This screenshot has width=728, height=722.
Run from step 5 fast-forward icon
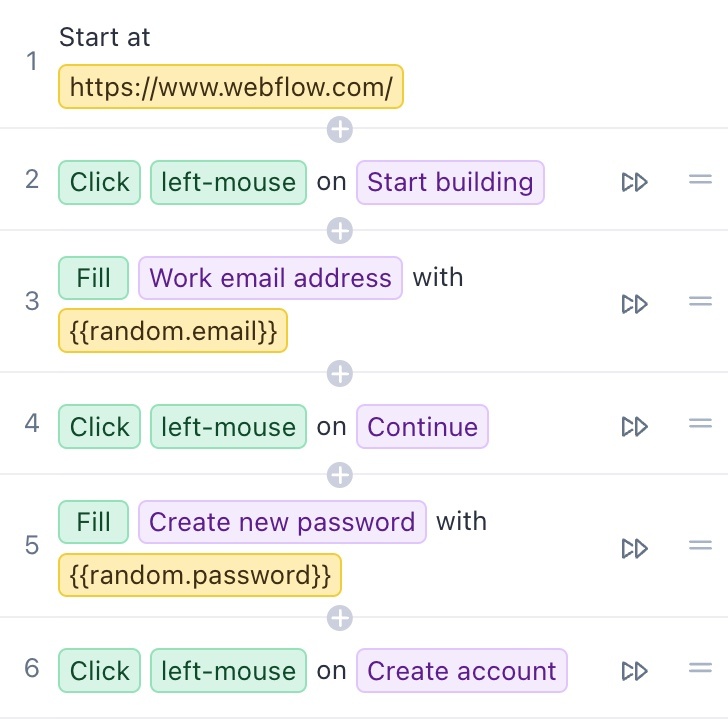[x=635, y=548]
